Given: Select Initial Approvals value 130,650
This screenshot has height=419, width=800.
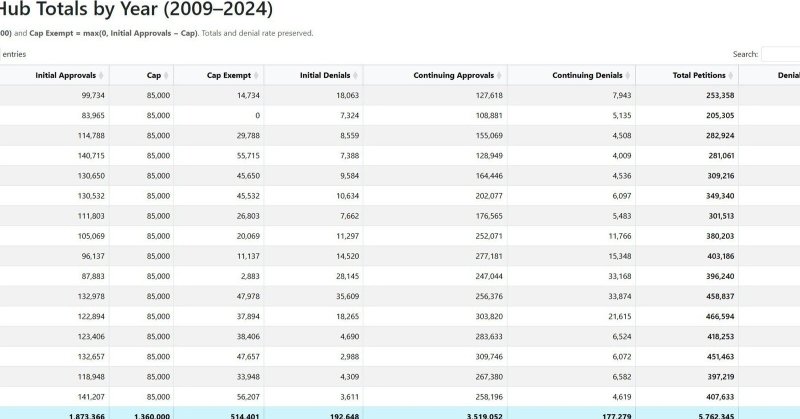Looking at the screenshot, I should point(91,176).
